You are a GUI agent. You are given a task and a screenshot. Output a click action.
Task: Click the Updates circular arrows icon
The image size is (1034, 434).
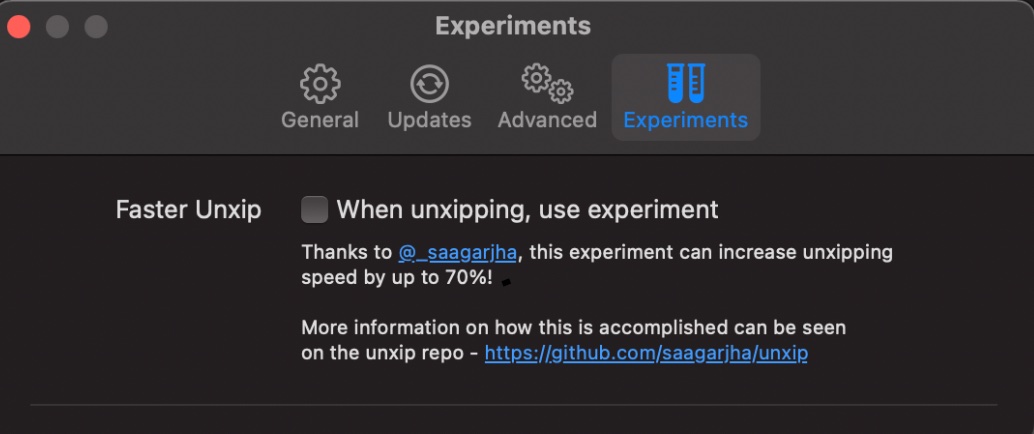[429, 84]
